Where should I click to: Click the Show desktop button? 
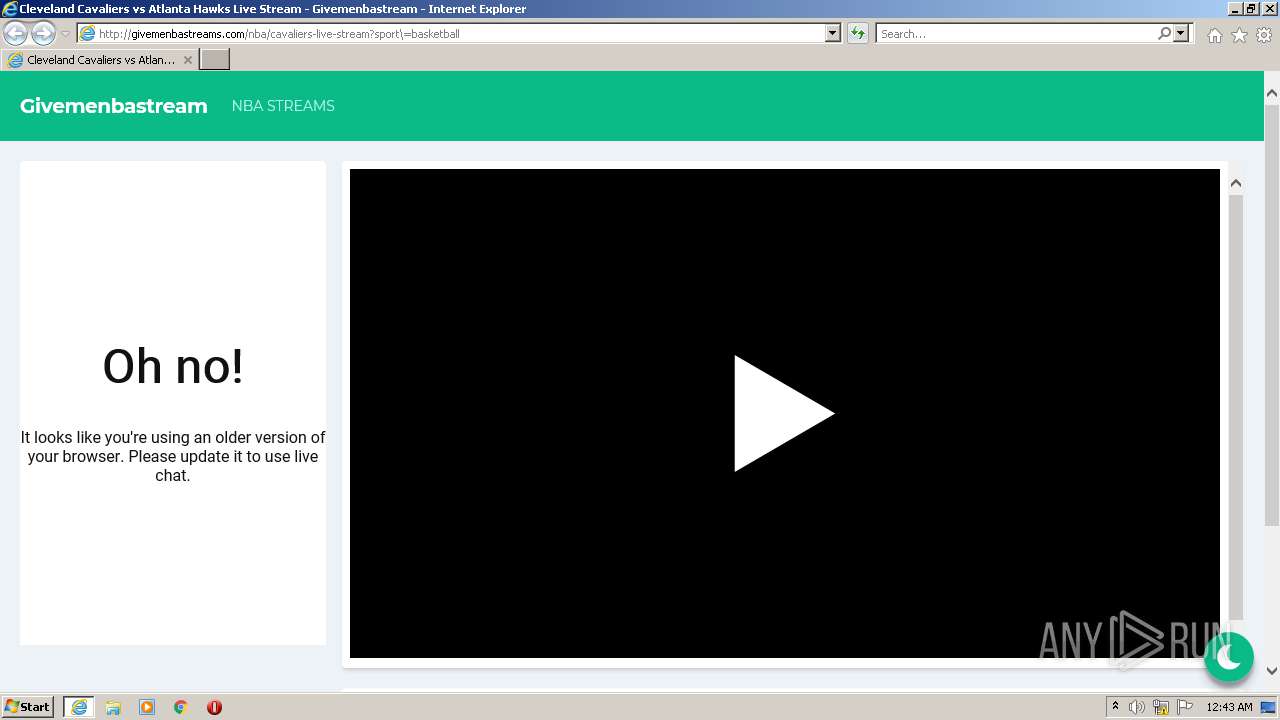point(1269,707)
